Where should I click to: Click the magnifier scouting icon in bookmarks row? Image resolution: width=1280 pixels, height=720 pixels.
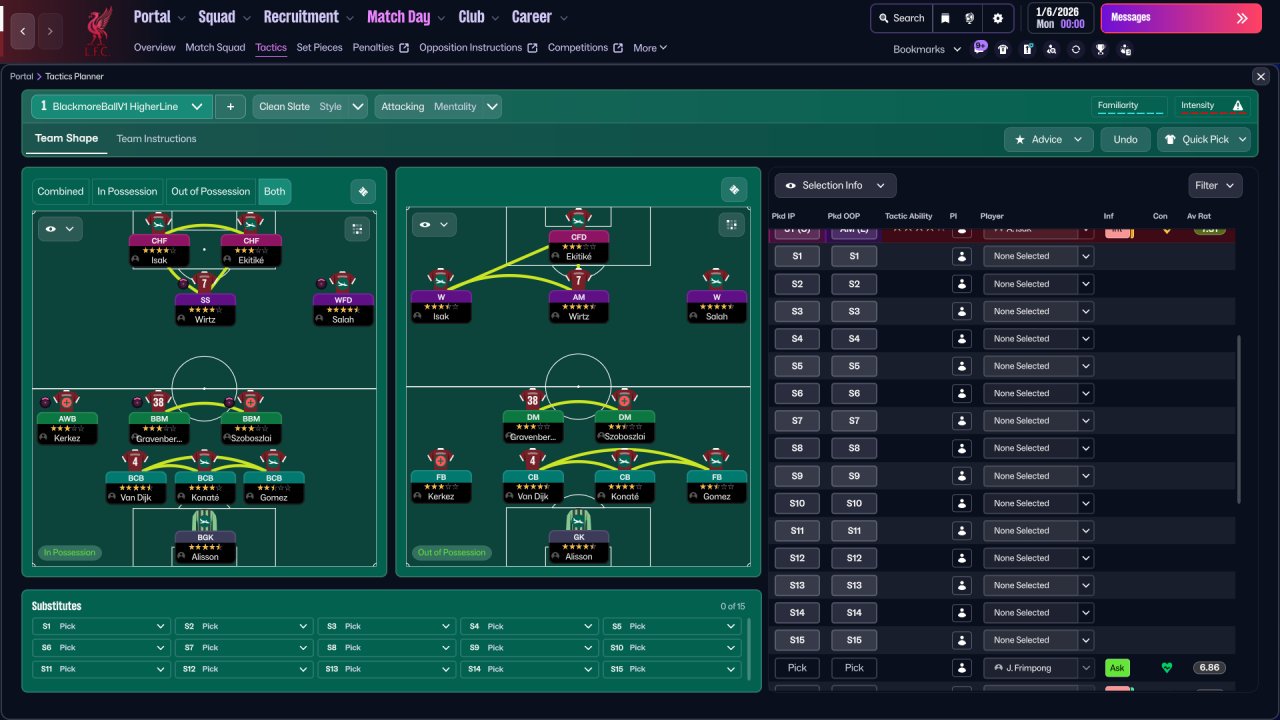coord(1051,49)
